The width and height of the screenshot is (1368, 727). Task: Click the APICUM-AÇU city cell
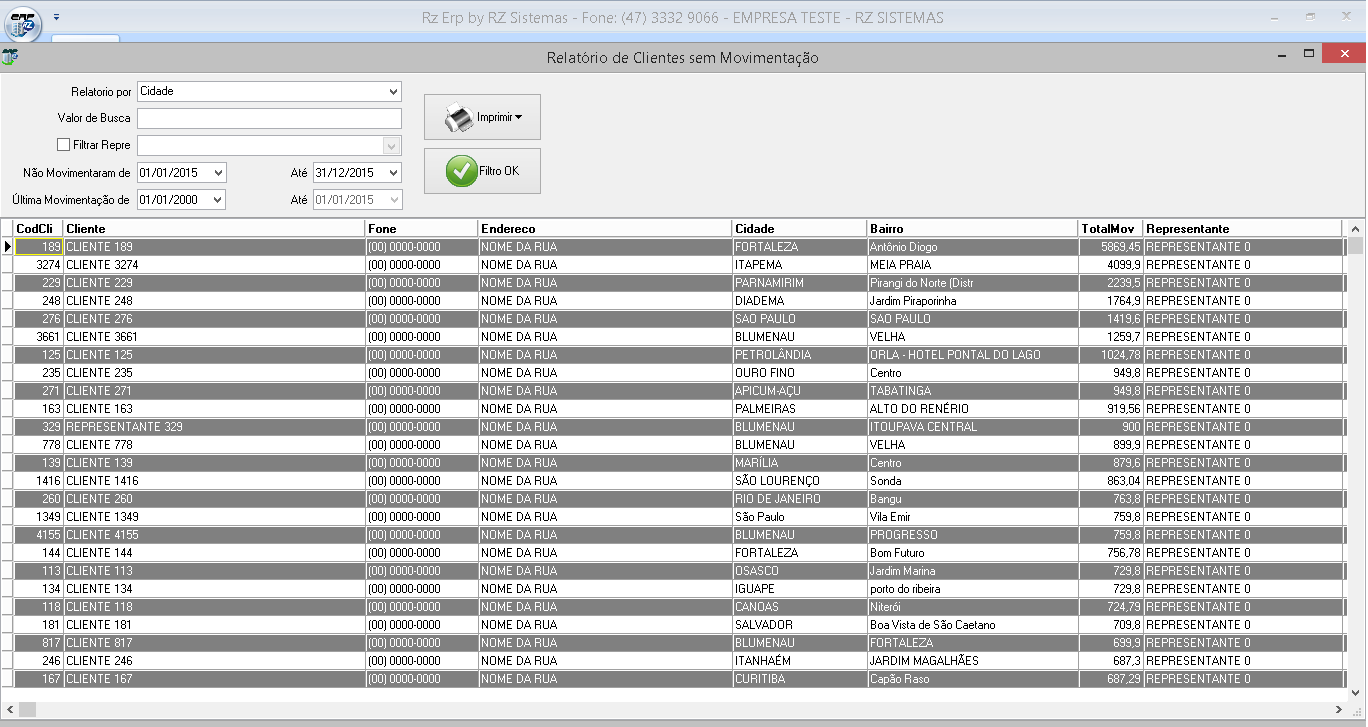[799, 391]
